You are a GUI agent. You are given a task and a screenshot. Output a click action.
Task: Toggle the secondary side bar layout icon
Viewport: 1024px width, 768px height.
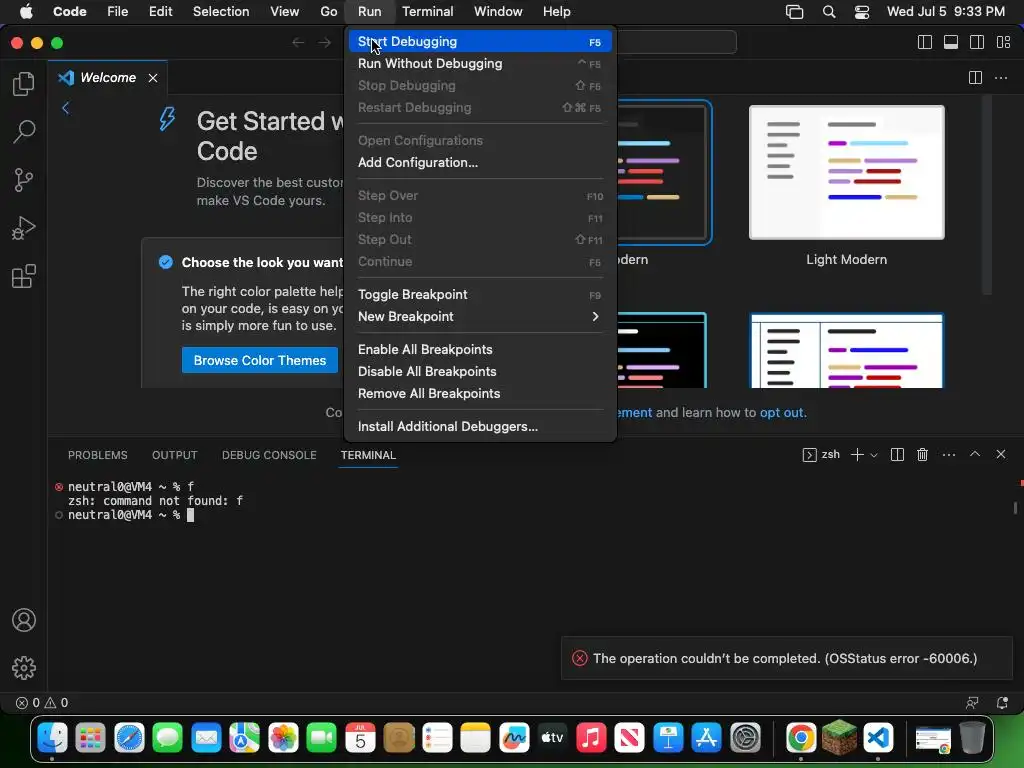(977, 42)
